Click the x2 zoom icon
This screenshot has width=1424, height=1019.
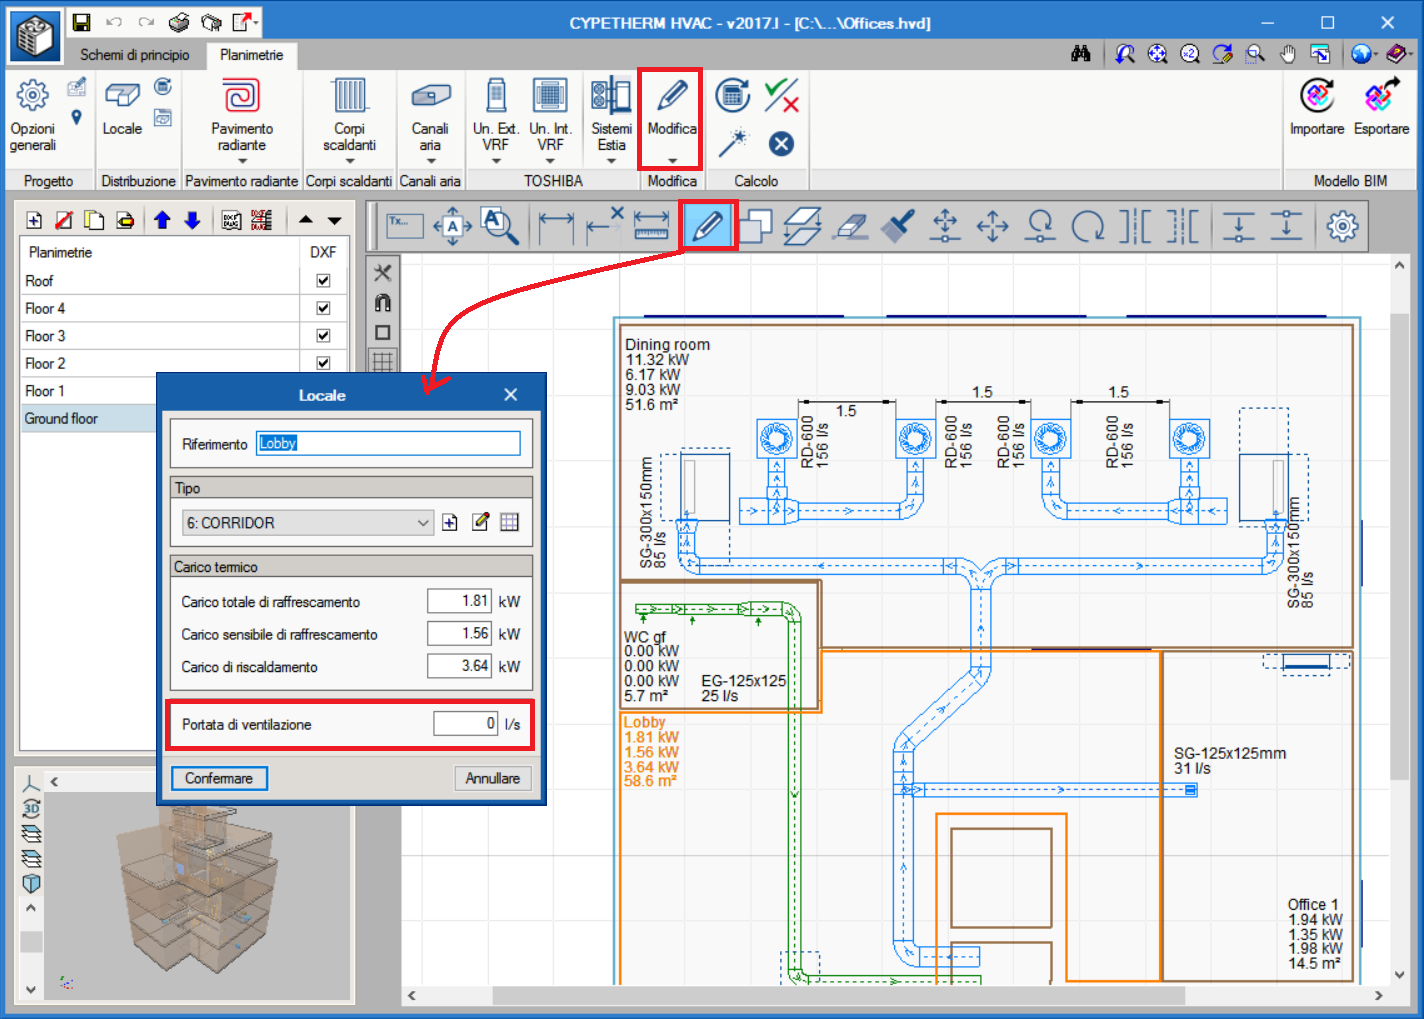[x=1190, y=54]
